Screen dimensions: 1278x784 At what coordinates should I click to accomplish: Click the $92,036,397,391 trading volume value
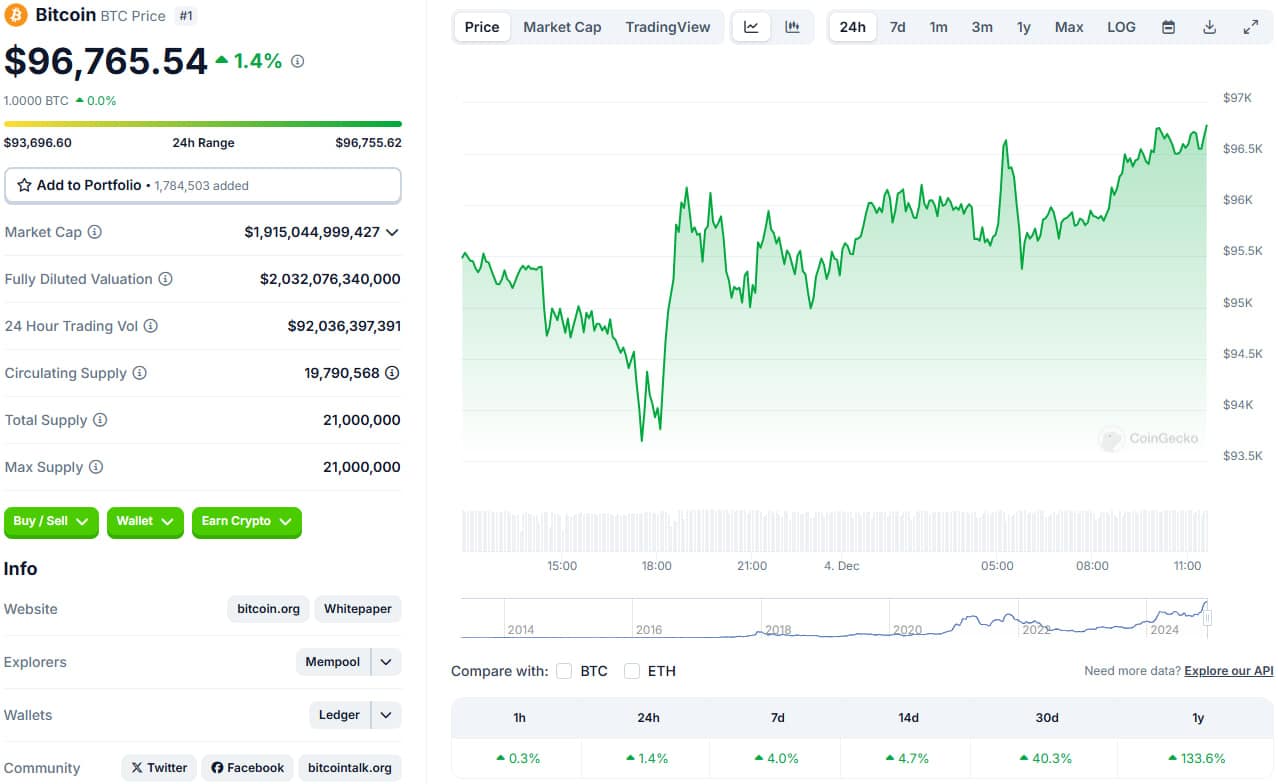pyautogui.click(x=344, y=326)
